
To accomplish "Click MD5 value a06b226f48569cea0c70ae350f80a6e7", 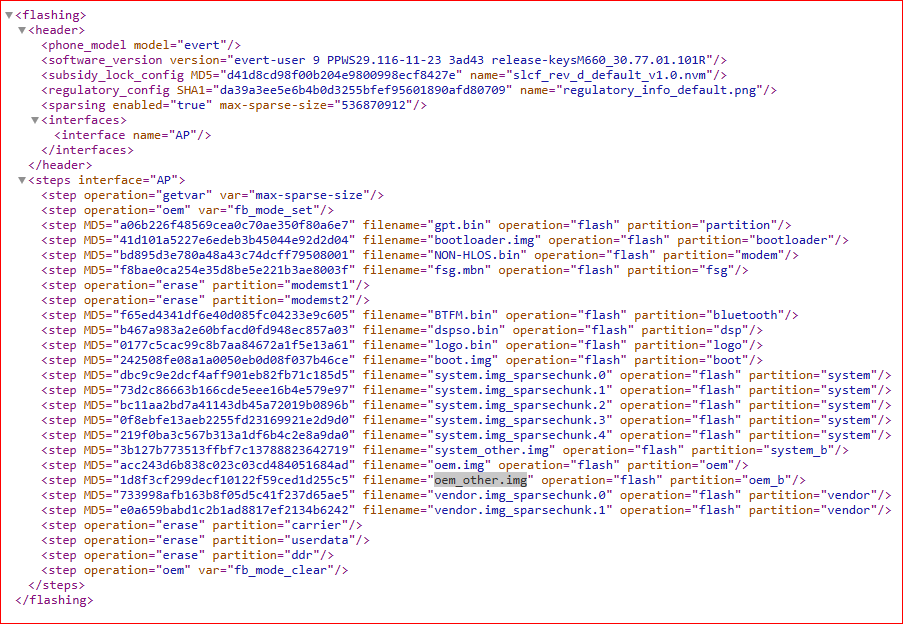I will (x=234, y=225).
